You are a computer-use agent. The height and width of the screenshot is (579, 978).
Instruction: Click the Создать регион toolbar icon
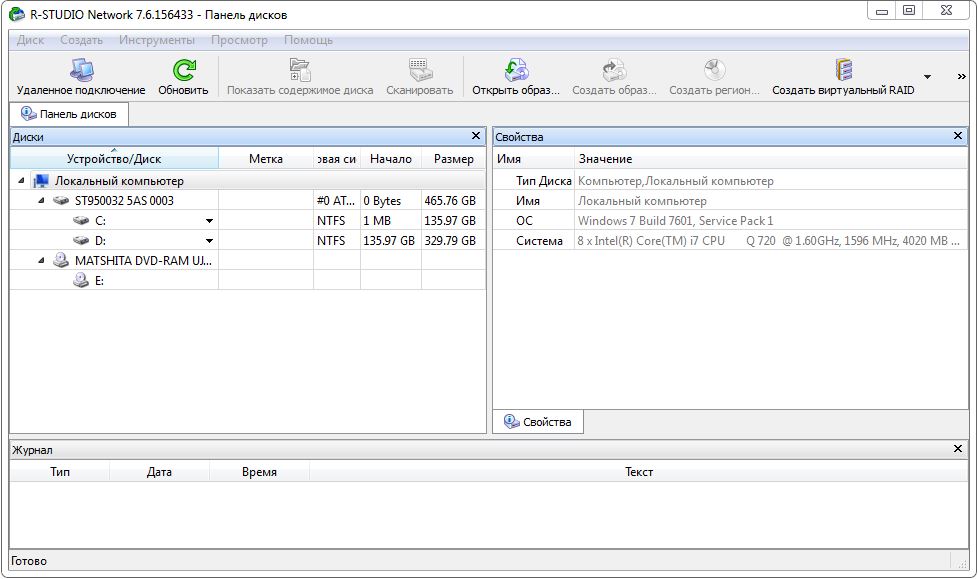[x=714, y=70]
